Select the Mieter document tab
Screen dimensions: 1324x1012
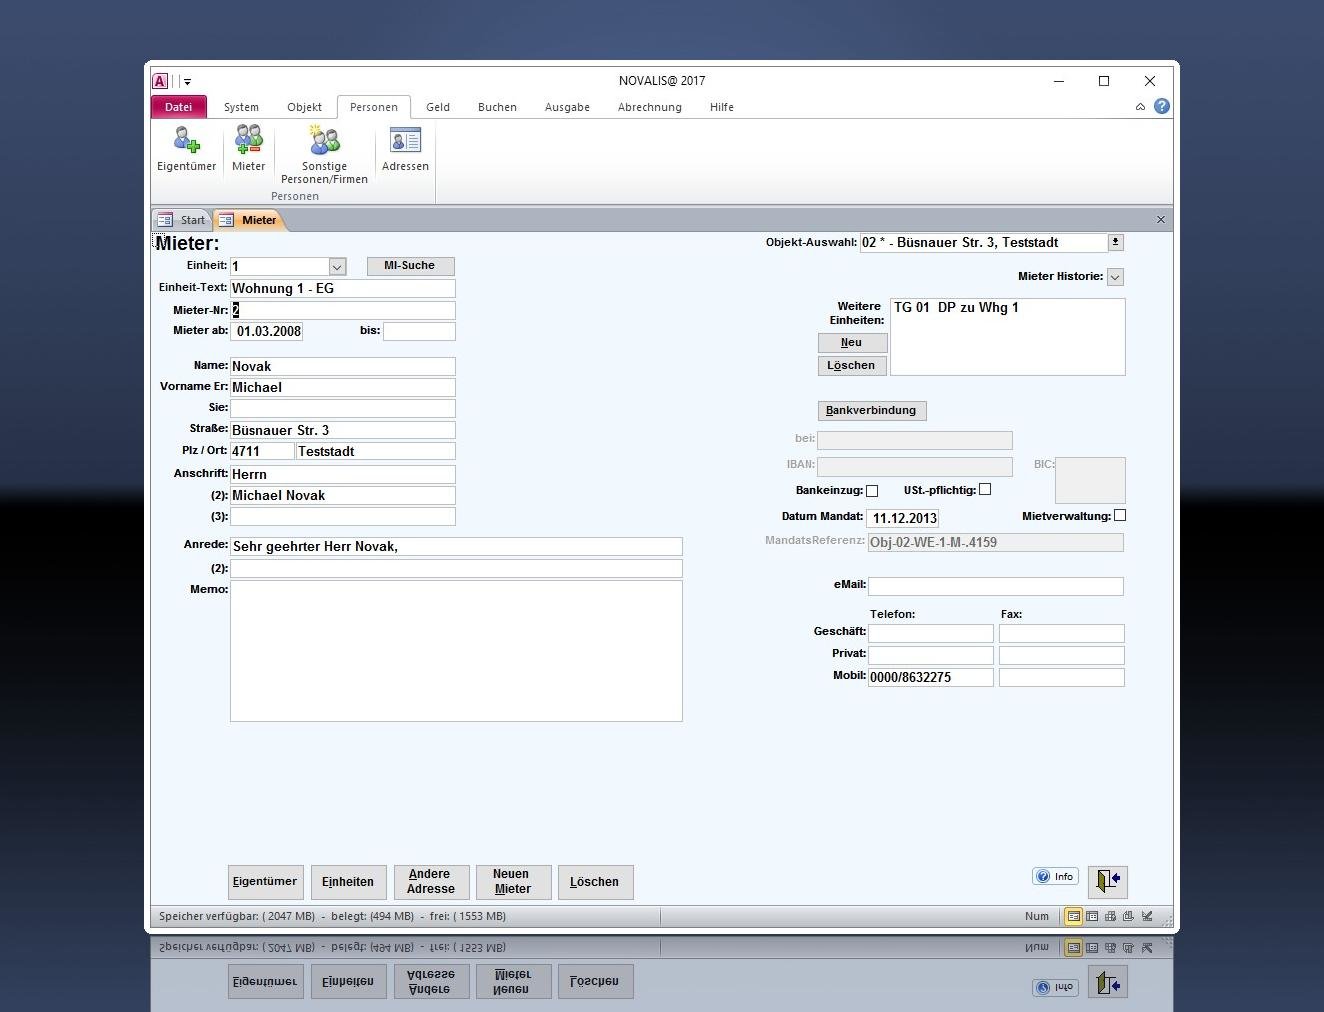pyautogui.click(x=250, y=220)
